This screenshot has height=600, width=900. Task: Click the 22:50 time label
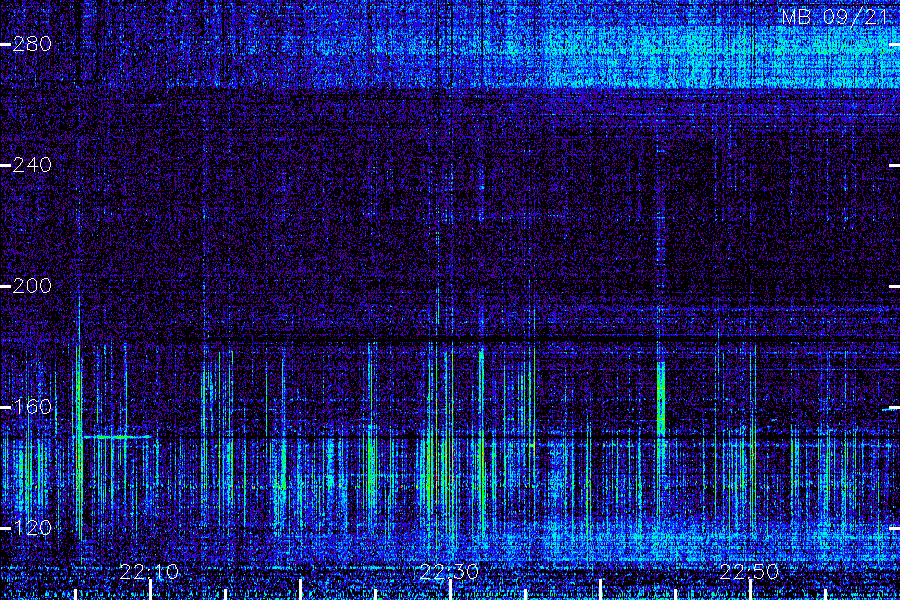coord(750,572)
